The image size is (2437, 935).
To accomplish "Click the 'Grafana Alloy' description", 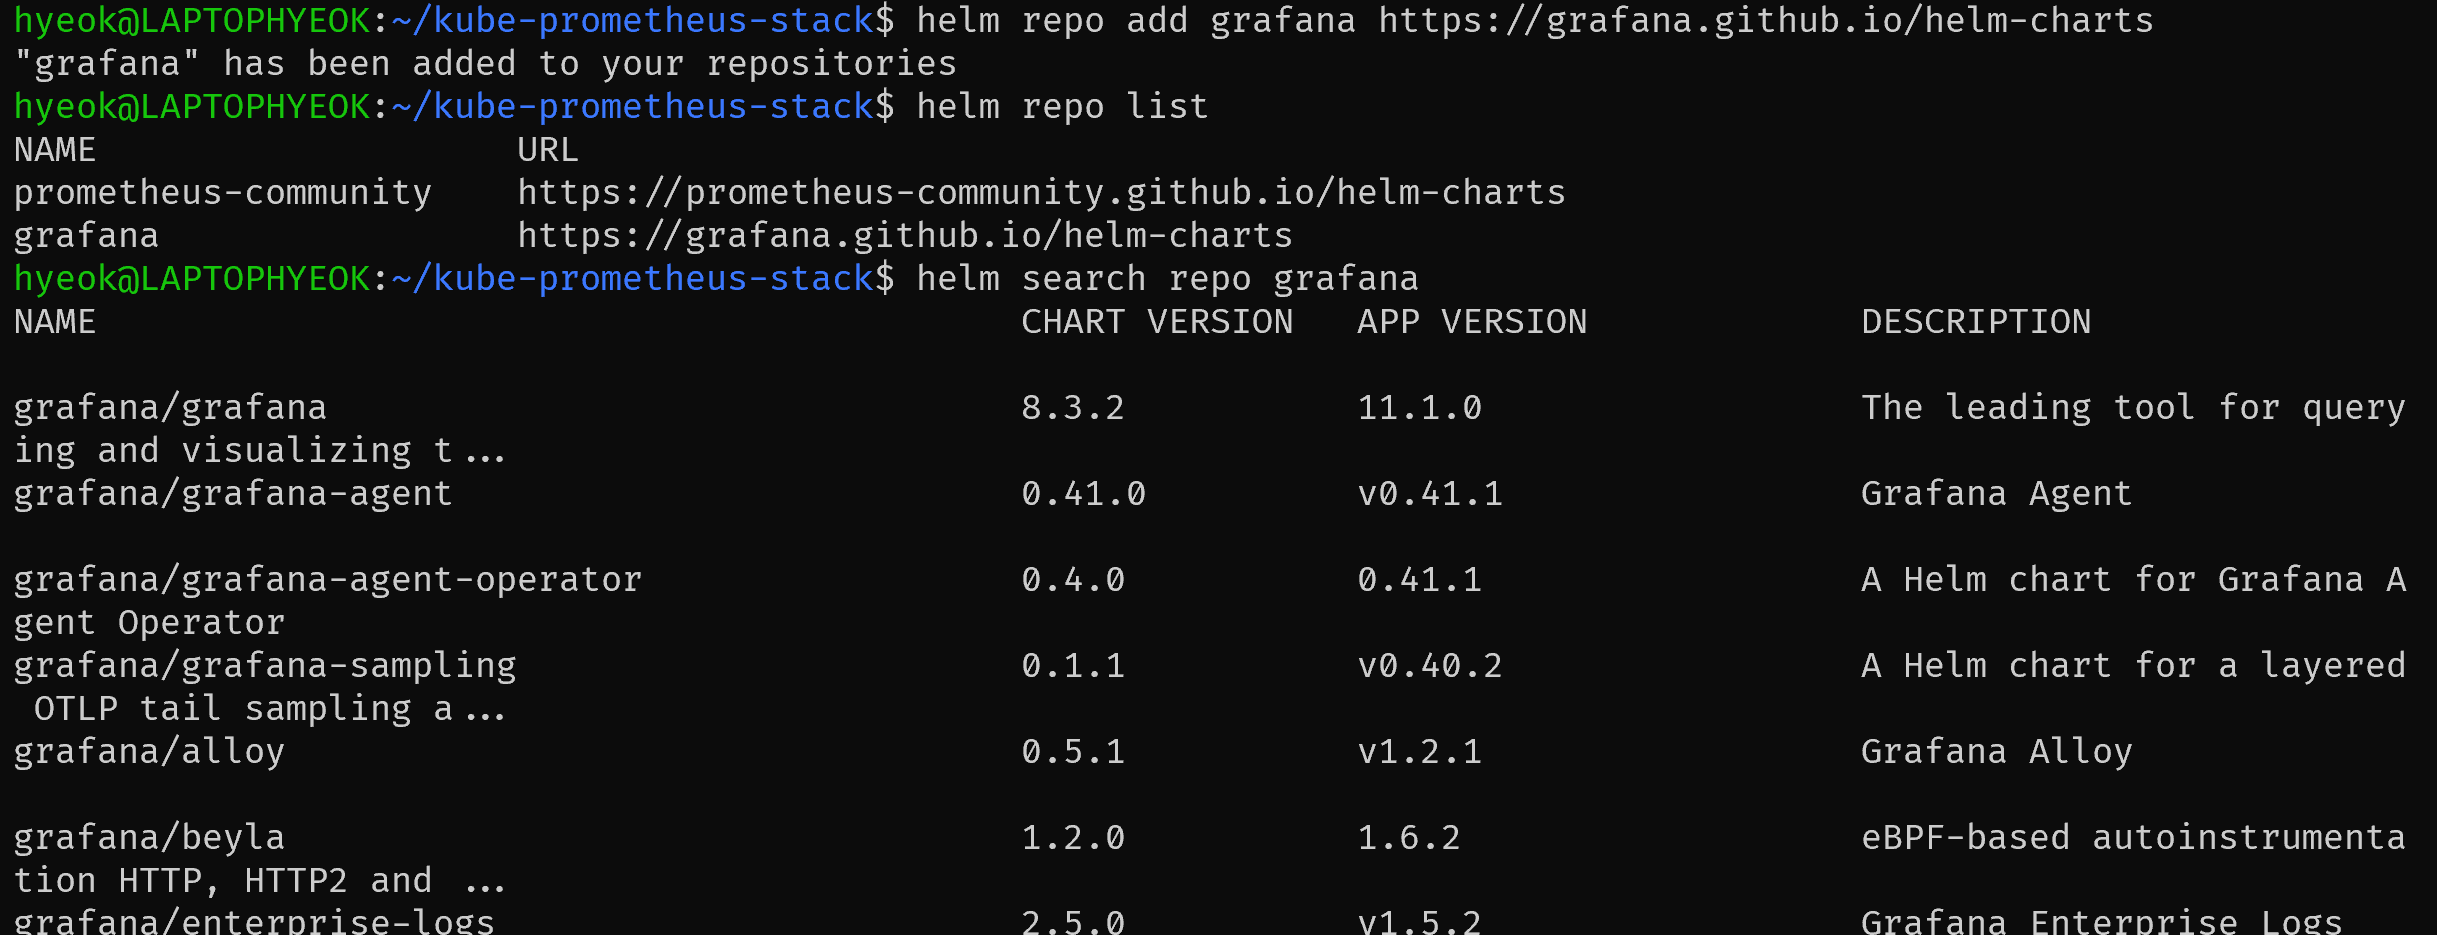I will pos(1996,752).
